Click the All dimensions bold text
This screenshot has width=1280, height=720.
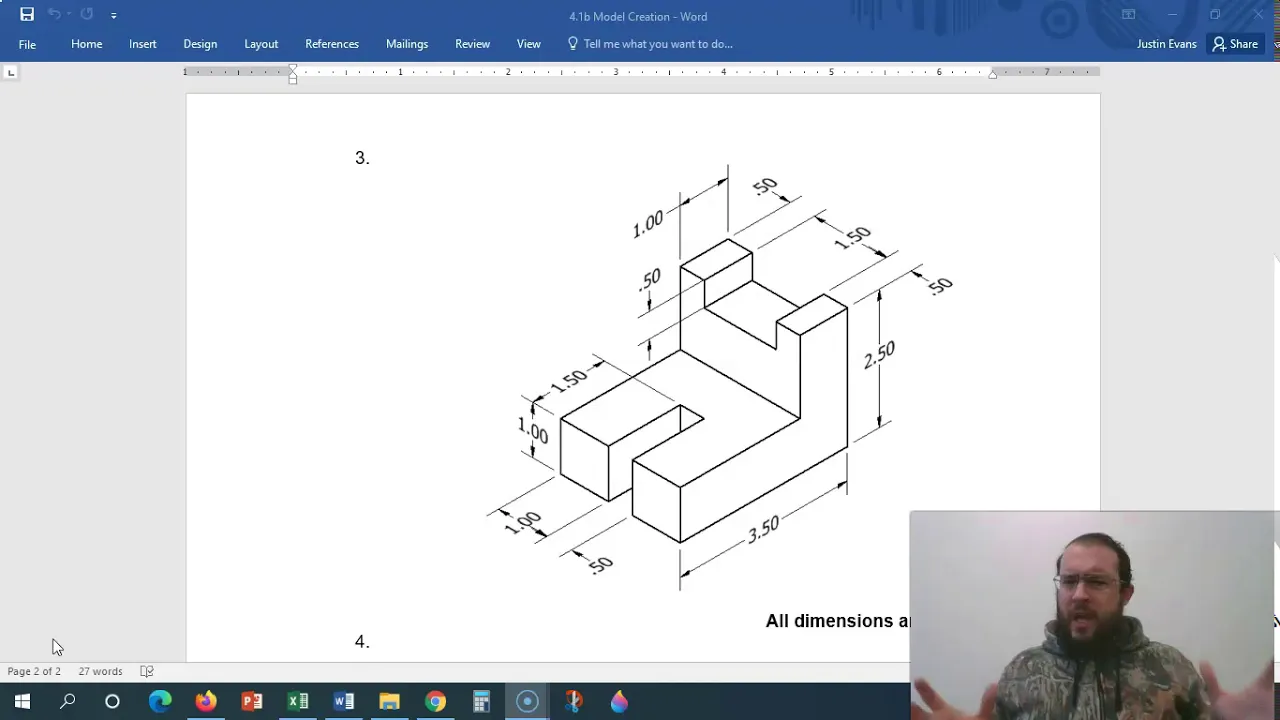(x=838, y=621)
